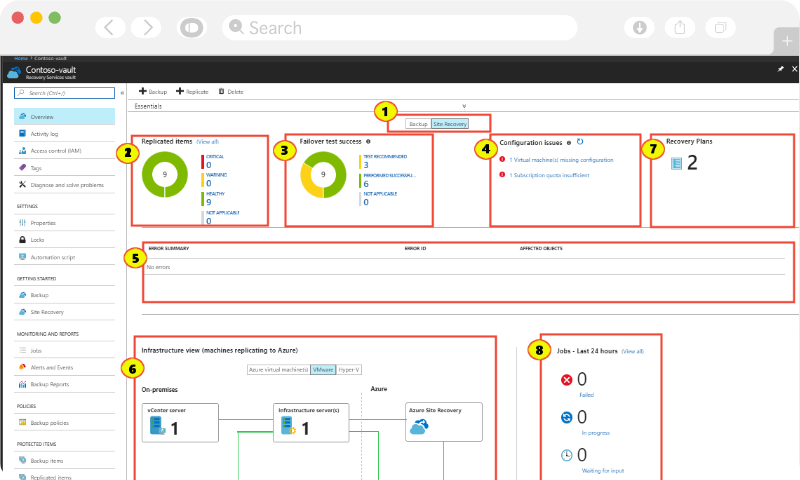The height and width of the screenshot is (480, 800).
Task: Open Activity log from sidebar
Action: tap(45, 133)
